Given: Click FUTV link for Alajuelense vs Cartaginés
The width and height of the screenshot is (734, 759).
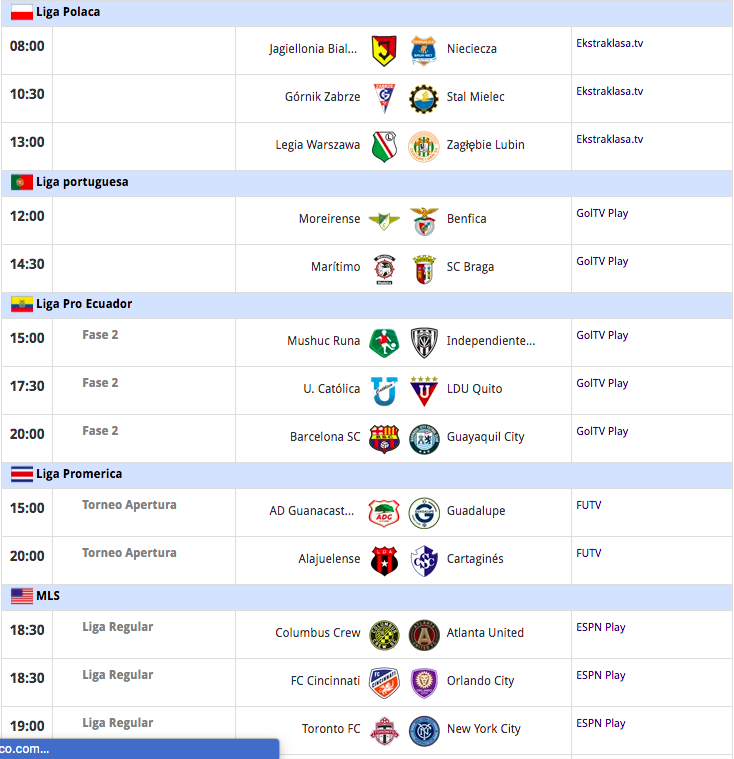Looking at the screenshot, I should coord(589,553).
